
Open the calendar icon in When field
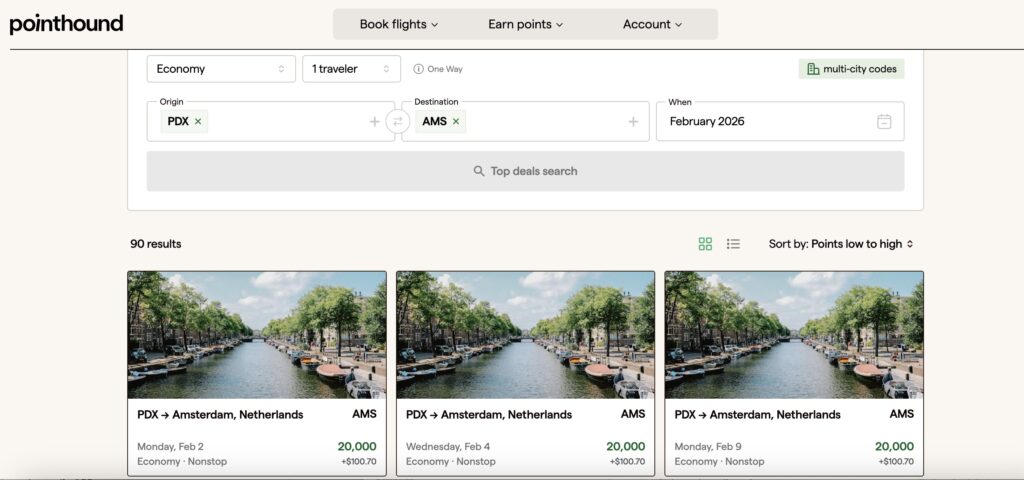click(x=884, y=121)
